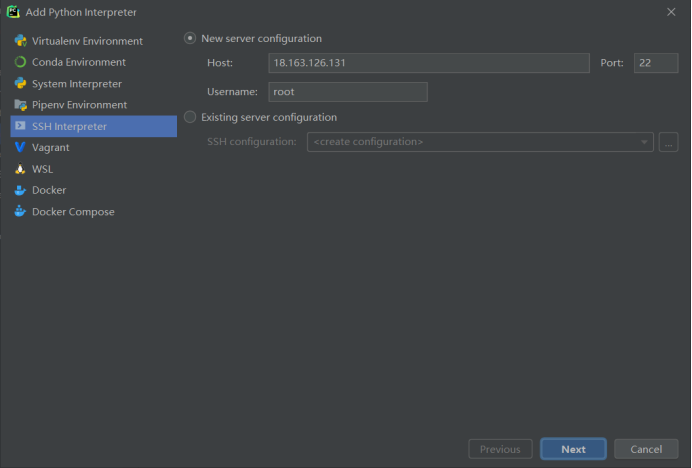692x468 pixels.
Task: Click the Port: label
Action: point(612,63)
